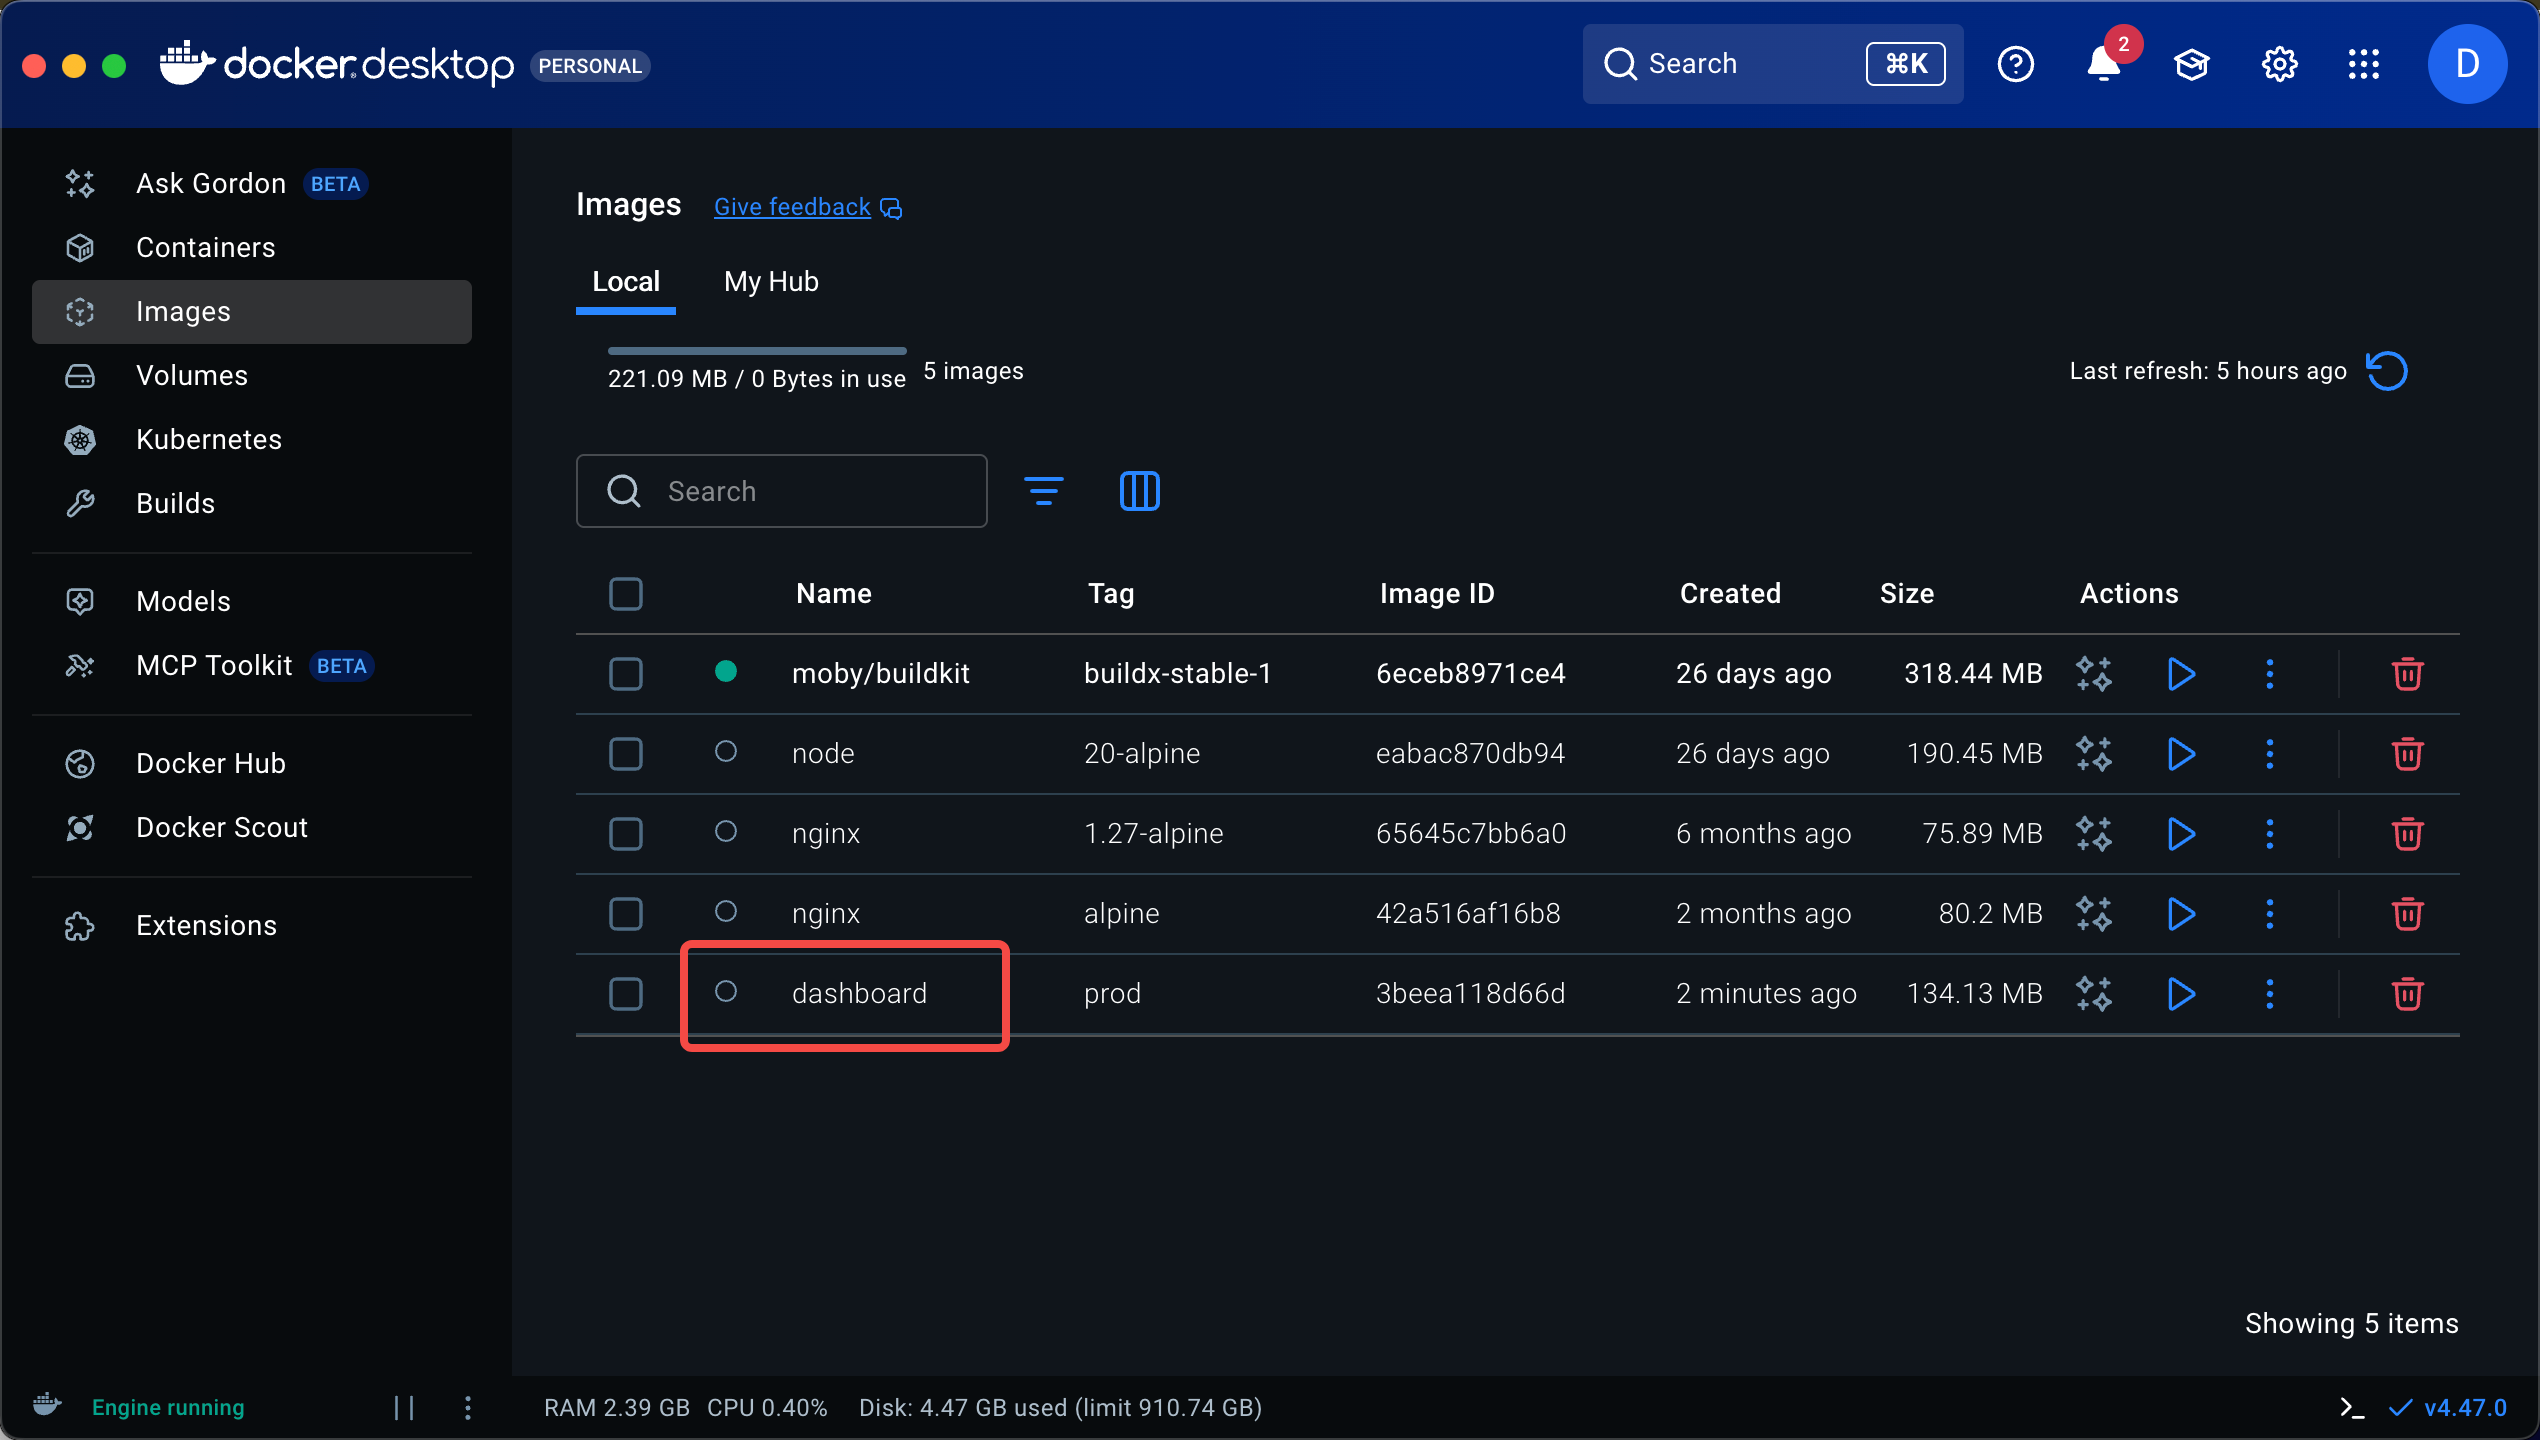
Task: Go to Volumes in sidebar
Action: point(252,376)
